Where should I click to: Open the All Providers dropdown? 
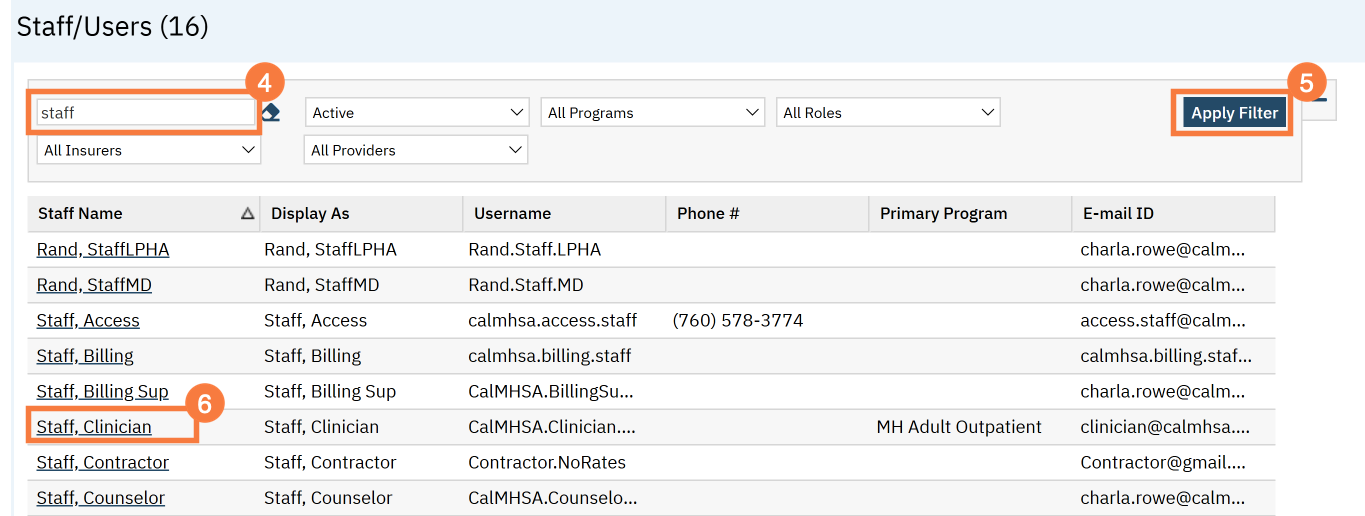click(416, 150)
